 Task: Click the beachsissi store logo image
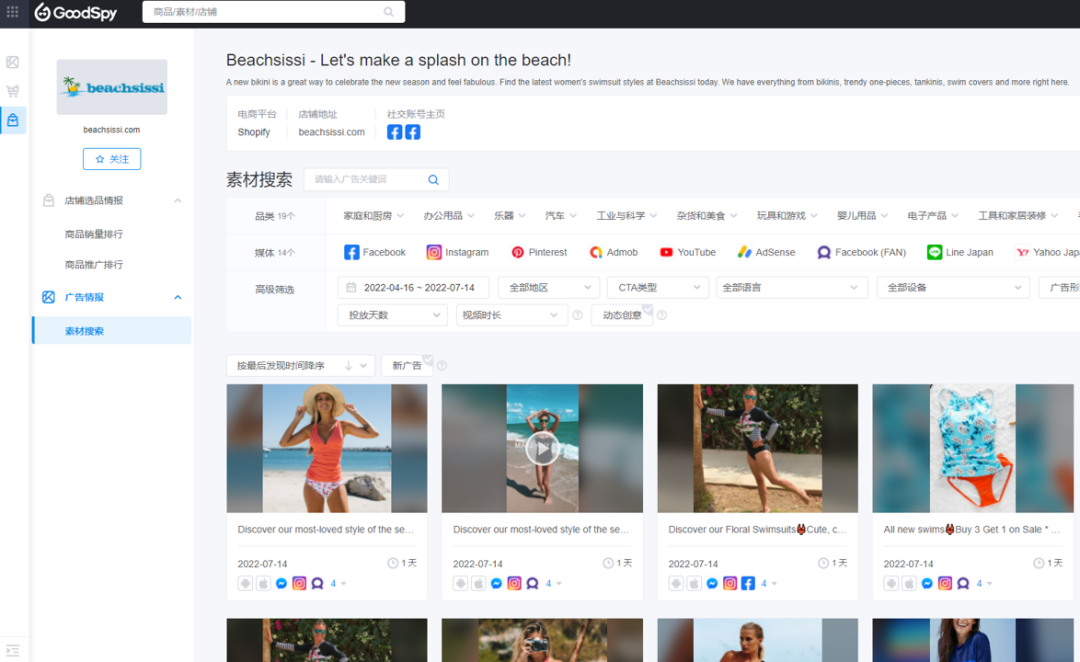(x=112, y=87)
